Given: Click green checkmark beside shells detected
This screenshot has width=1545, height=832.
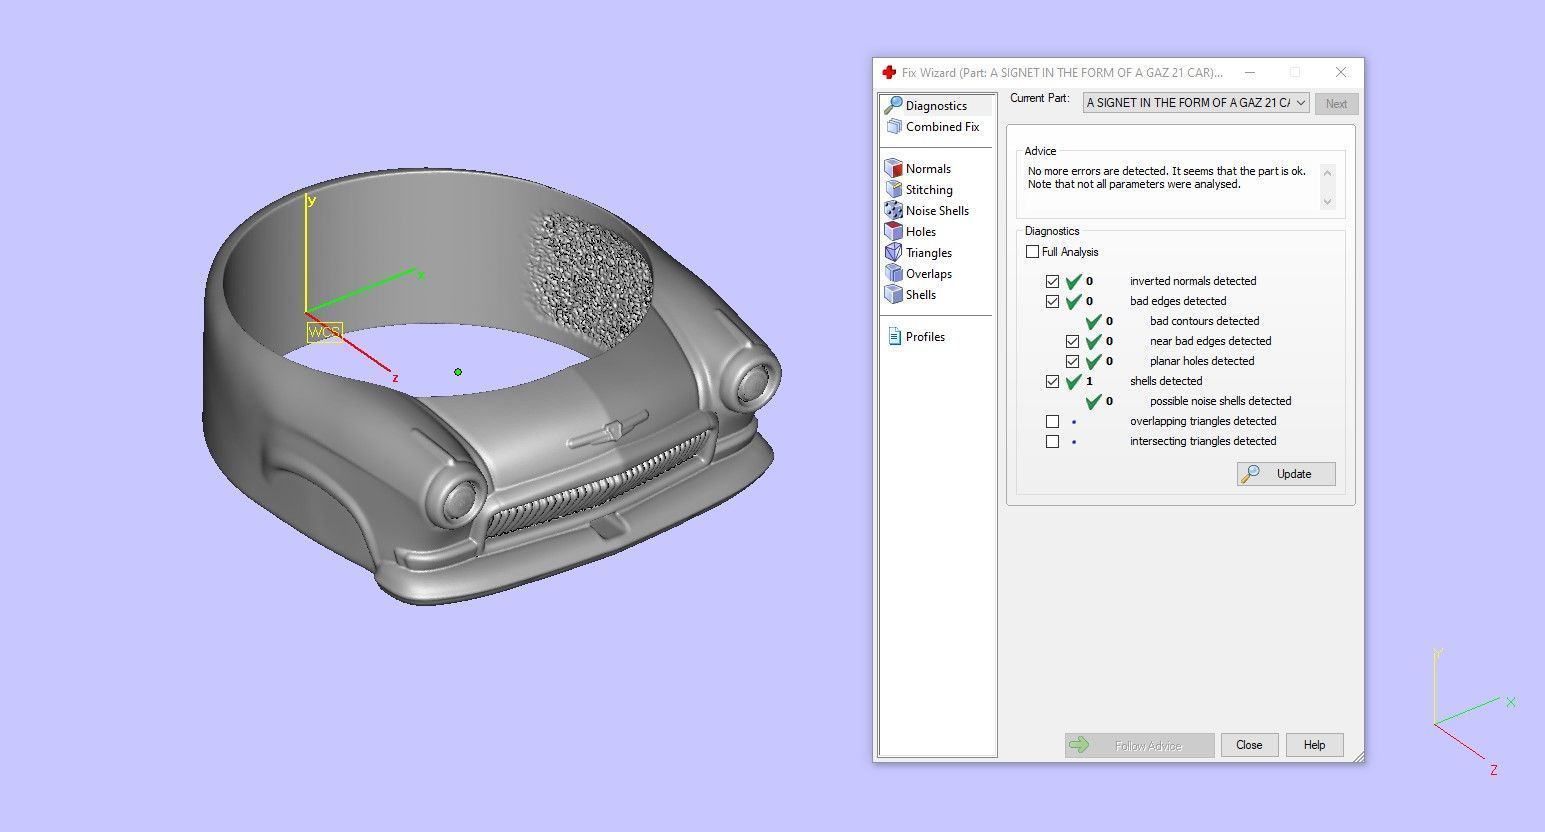Looking at the screenshot, I should 1074,381.
